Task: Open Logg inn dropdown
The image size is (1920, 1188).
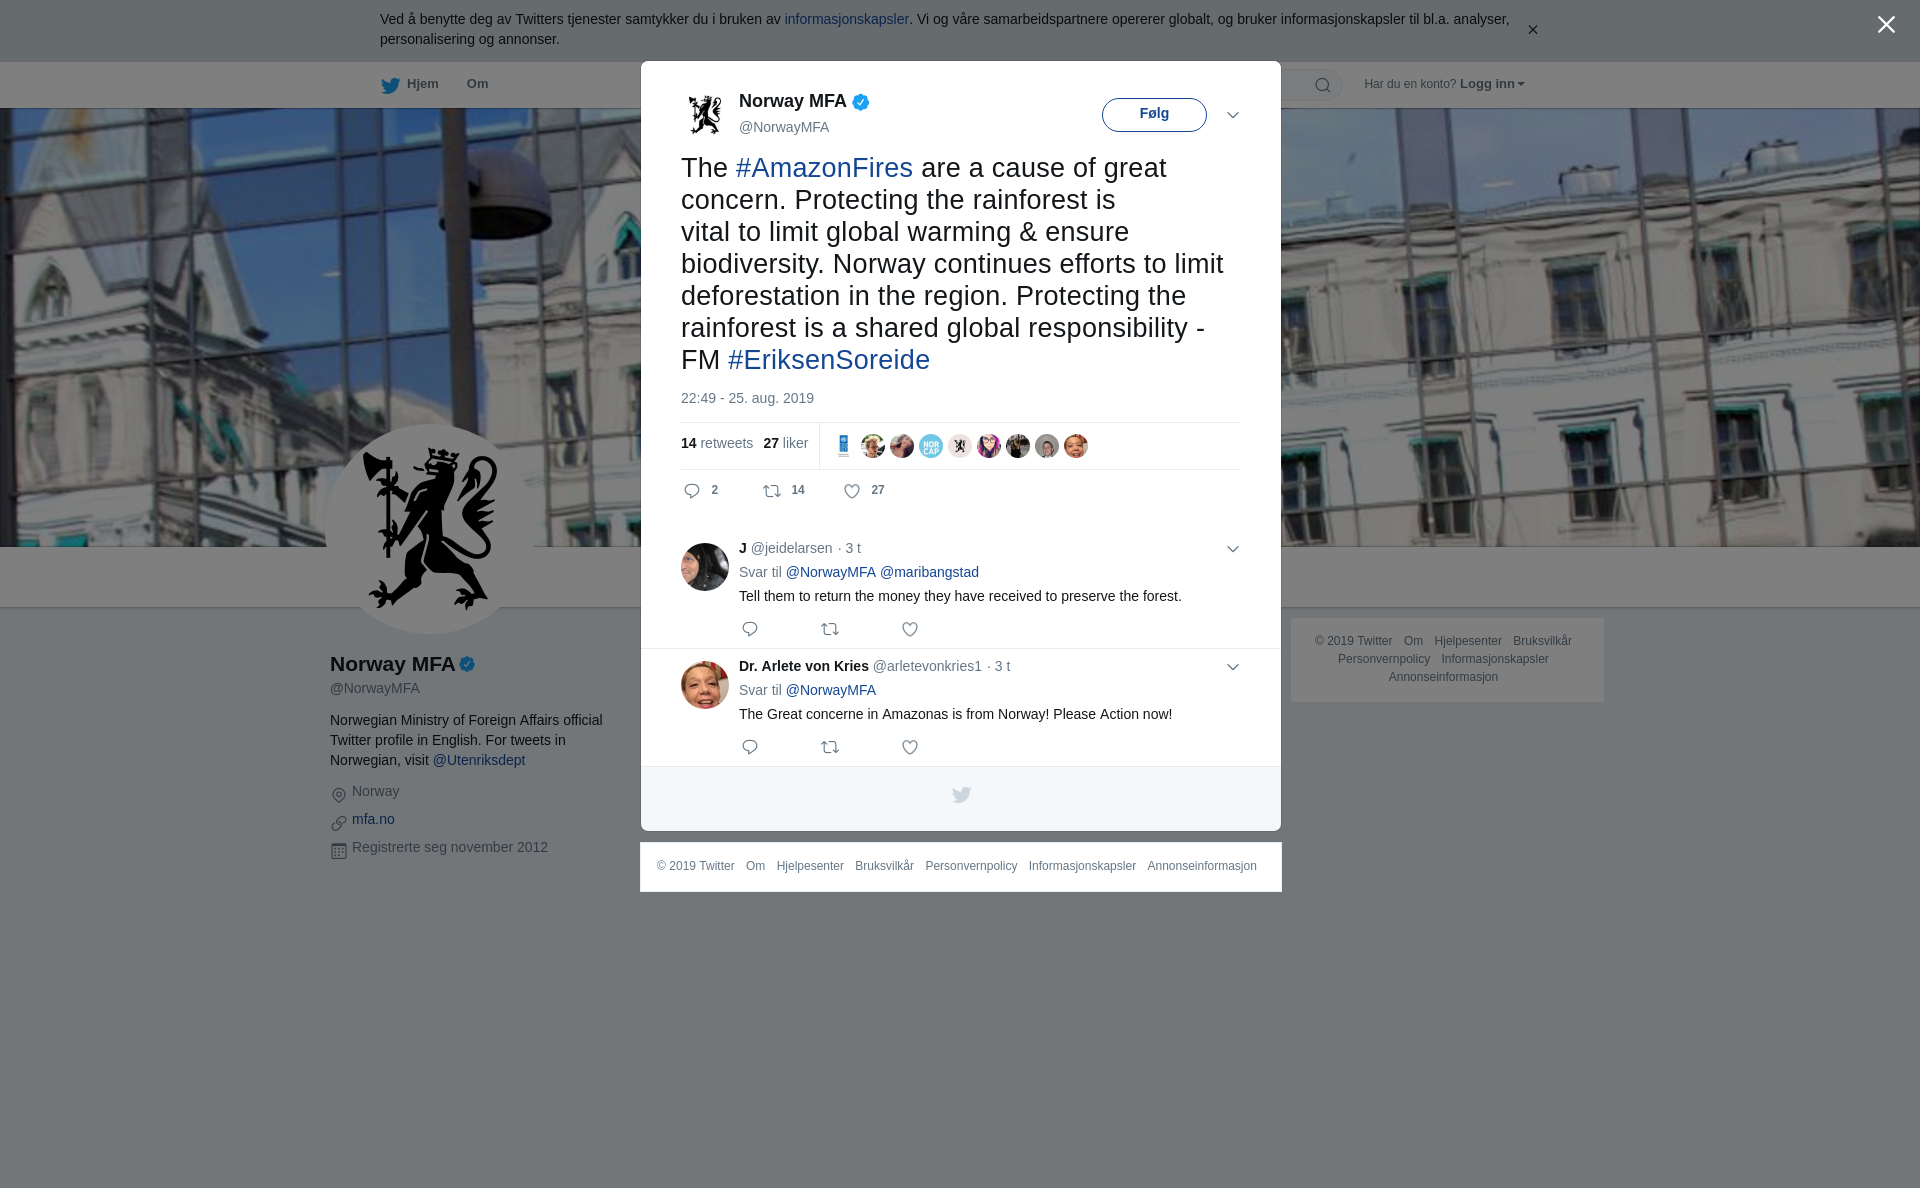Action: (x=1492, y=84)
